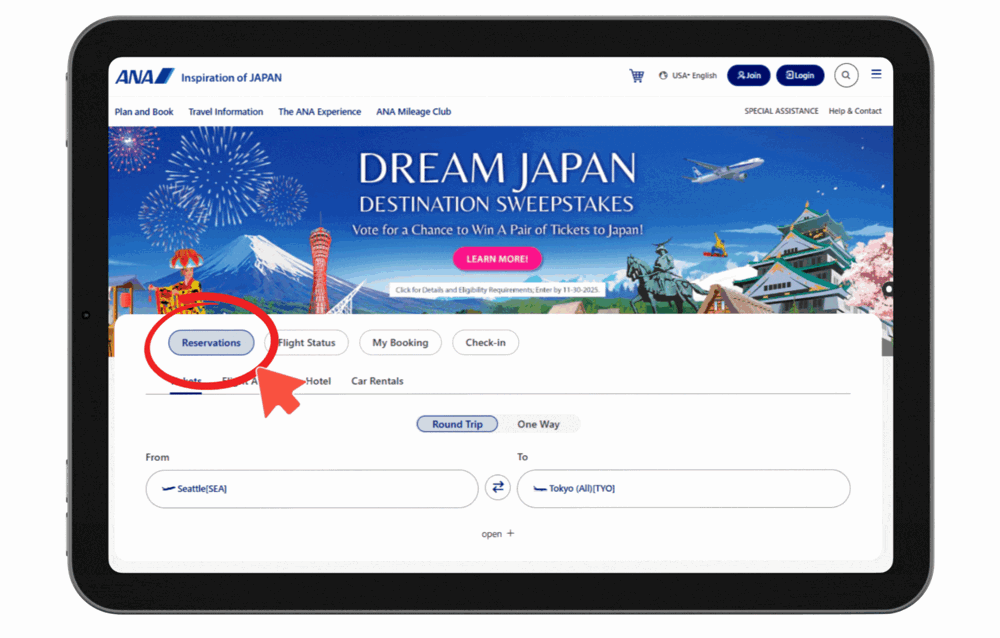The width and height of the screenshot is (1000, 638).
Task: Select the Round Trip option
Action: (x=457, y=424)
